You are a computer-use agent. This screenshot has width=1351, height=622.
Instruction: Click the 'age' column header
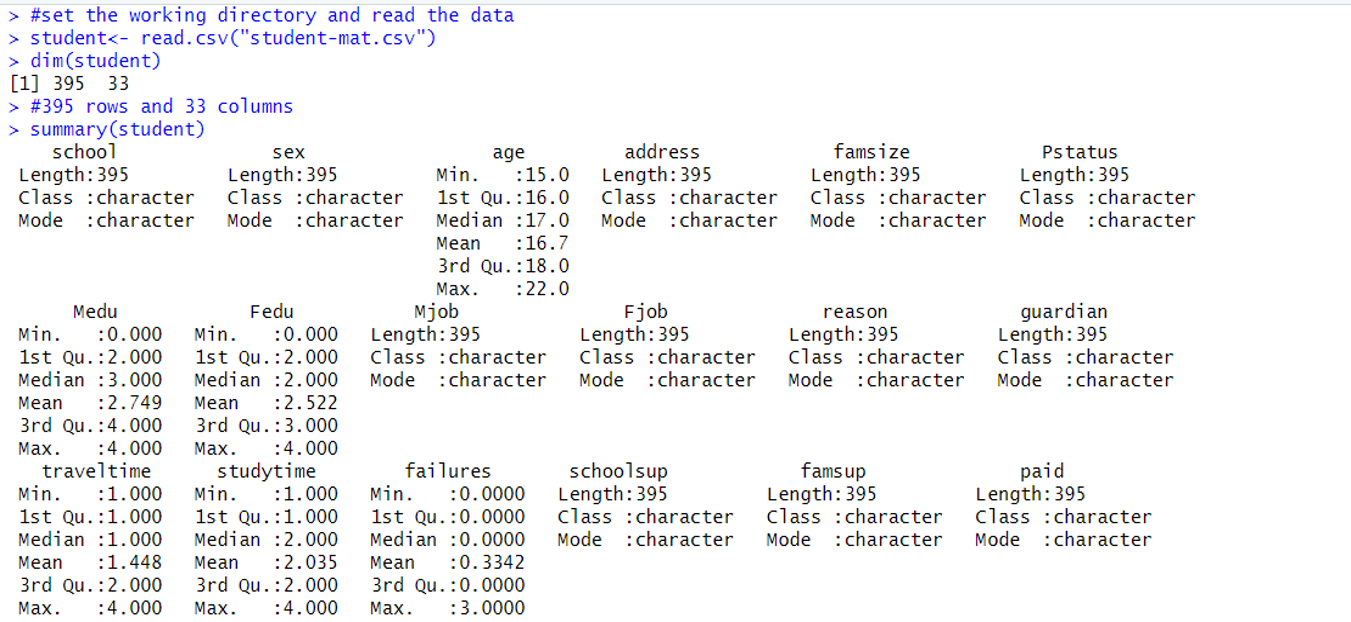coord(508,152)
